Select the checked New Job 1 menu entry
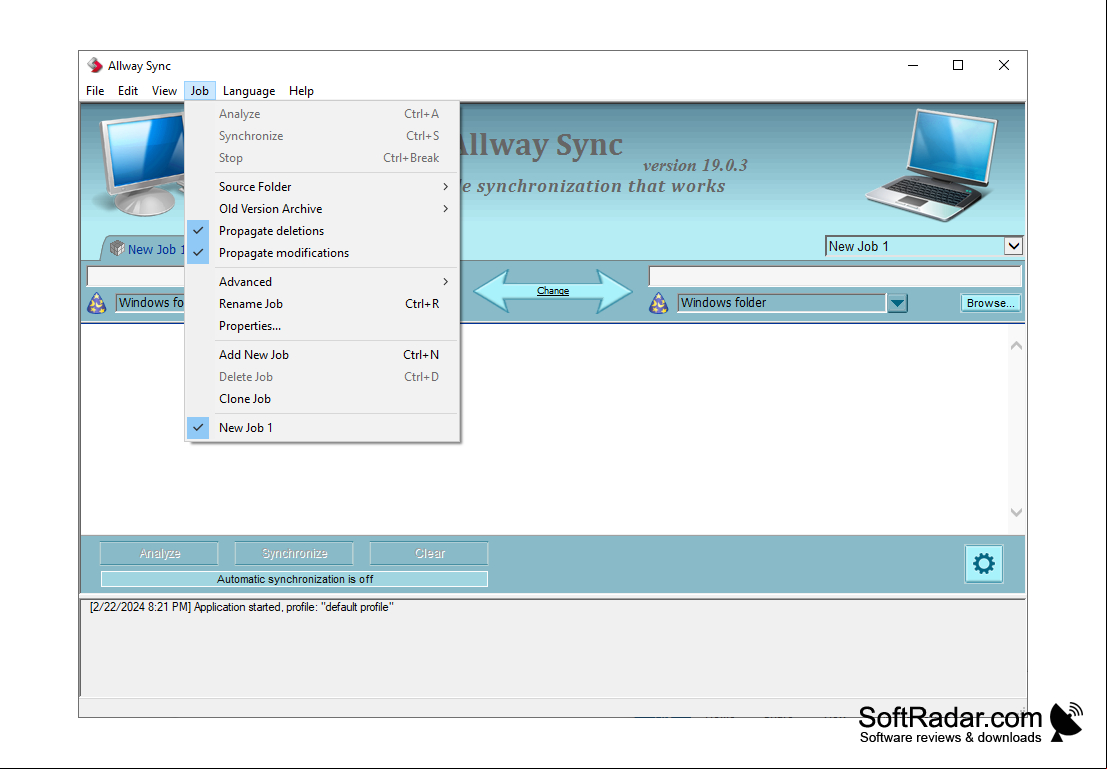Image resolution: width=1107 pixels, height=769 pixels. [323, 428]
